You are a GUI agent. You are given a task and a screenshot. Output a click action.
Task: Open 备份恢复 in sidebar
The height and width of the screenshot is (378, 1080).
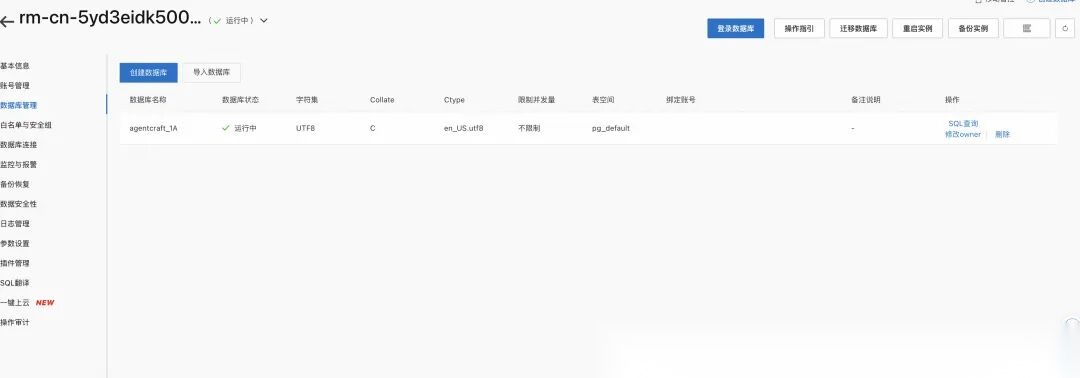(x=14, y=185)
